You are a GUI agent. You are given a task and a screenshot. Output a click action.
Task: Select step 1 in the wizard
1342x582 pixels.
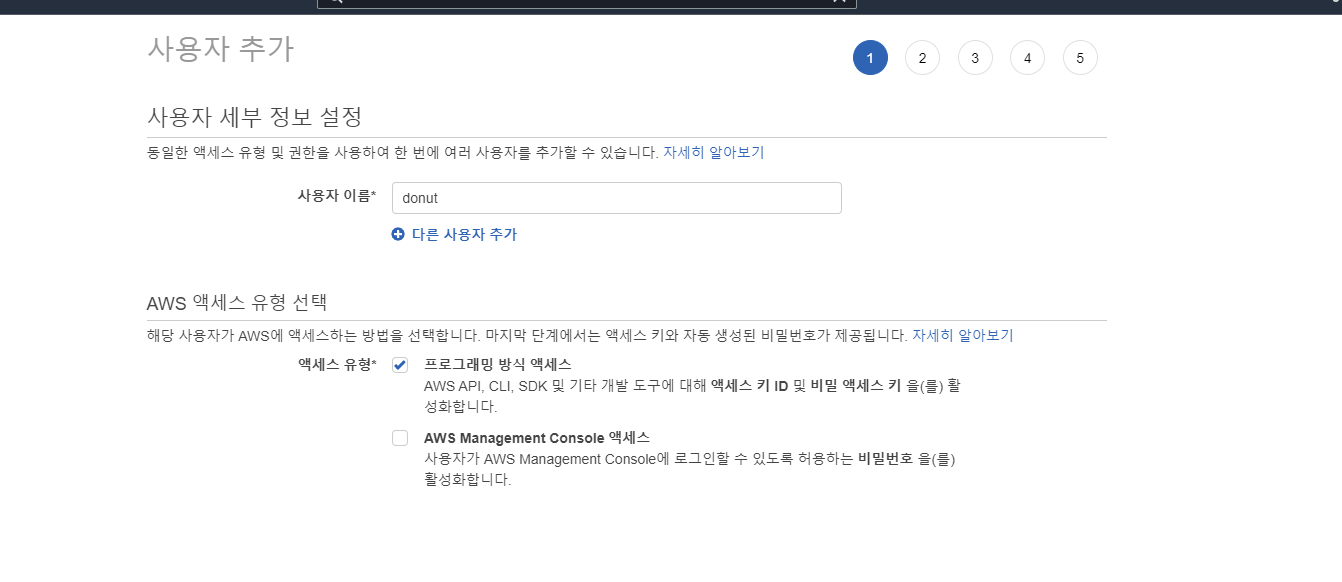(x=870, y=58)
